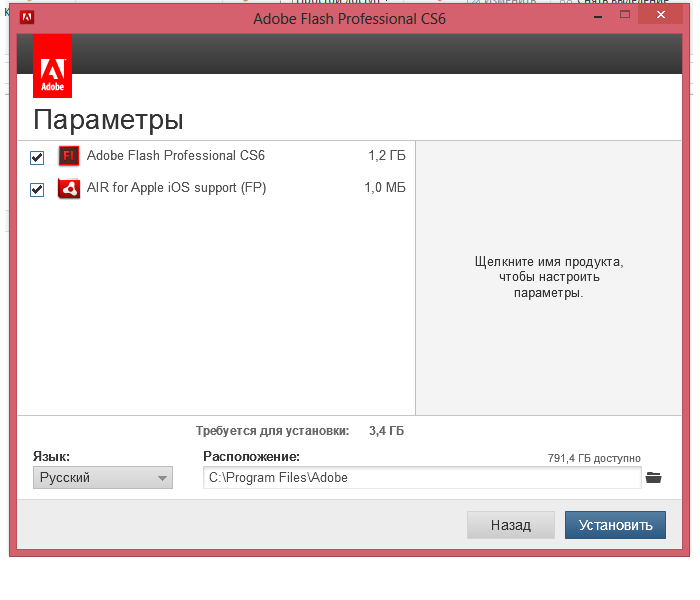
Task: Click the Параметры heading
Action: click(x=108, y=120)
